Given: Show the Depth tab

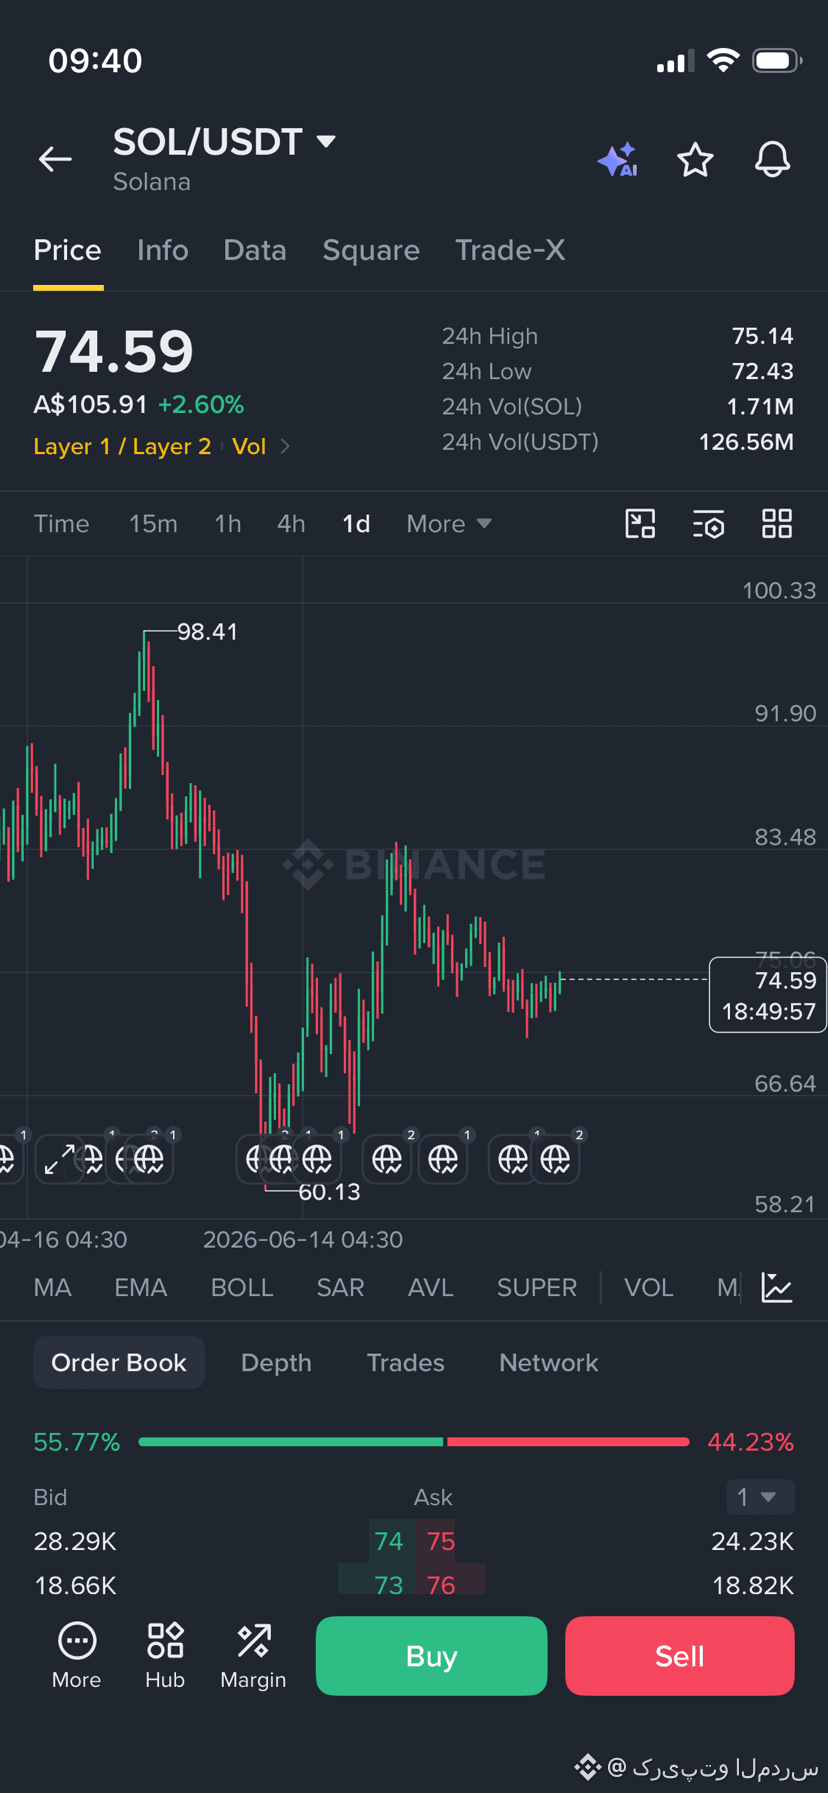Looking at the screenshot, I should pos(276,1362).
